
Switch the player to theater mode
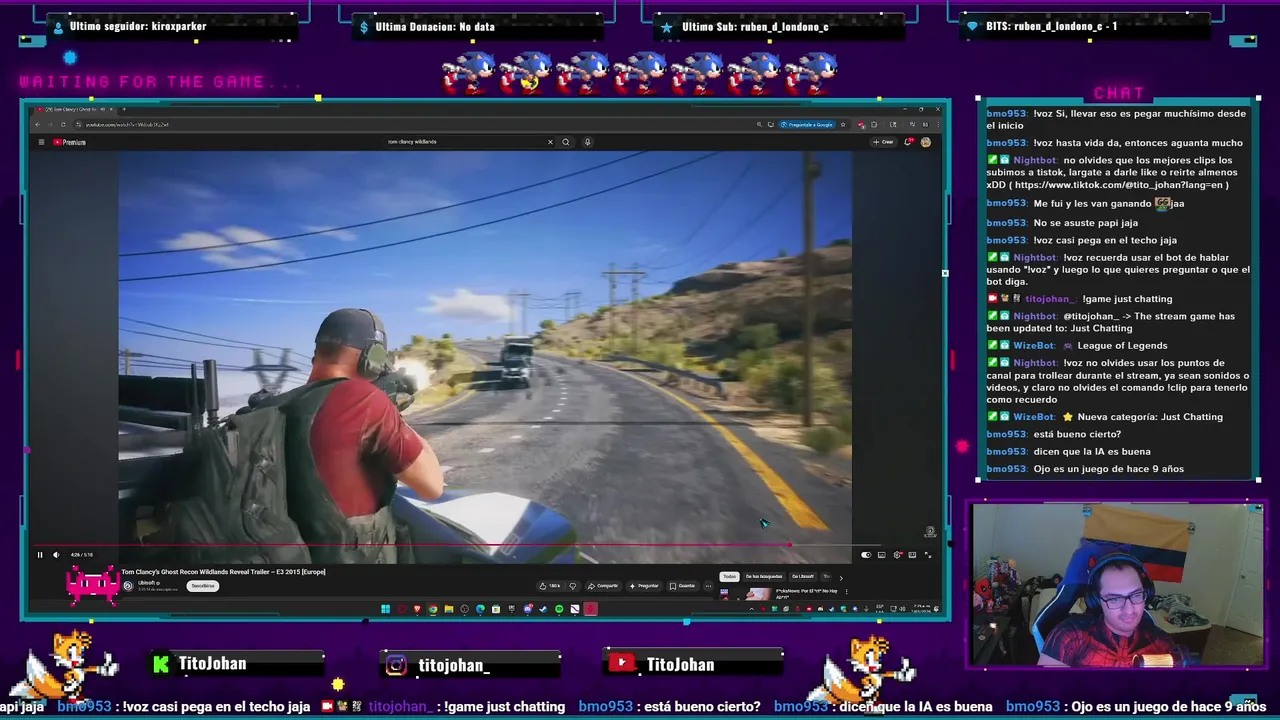tap(912, 555)
